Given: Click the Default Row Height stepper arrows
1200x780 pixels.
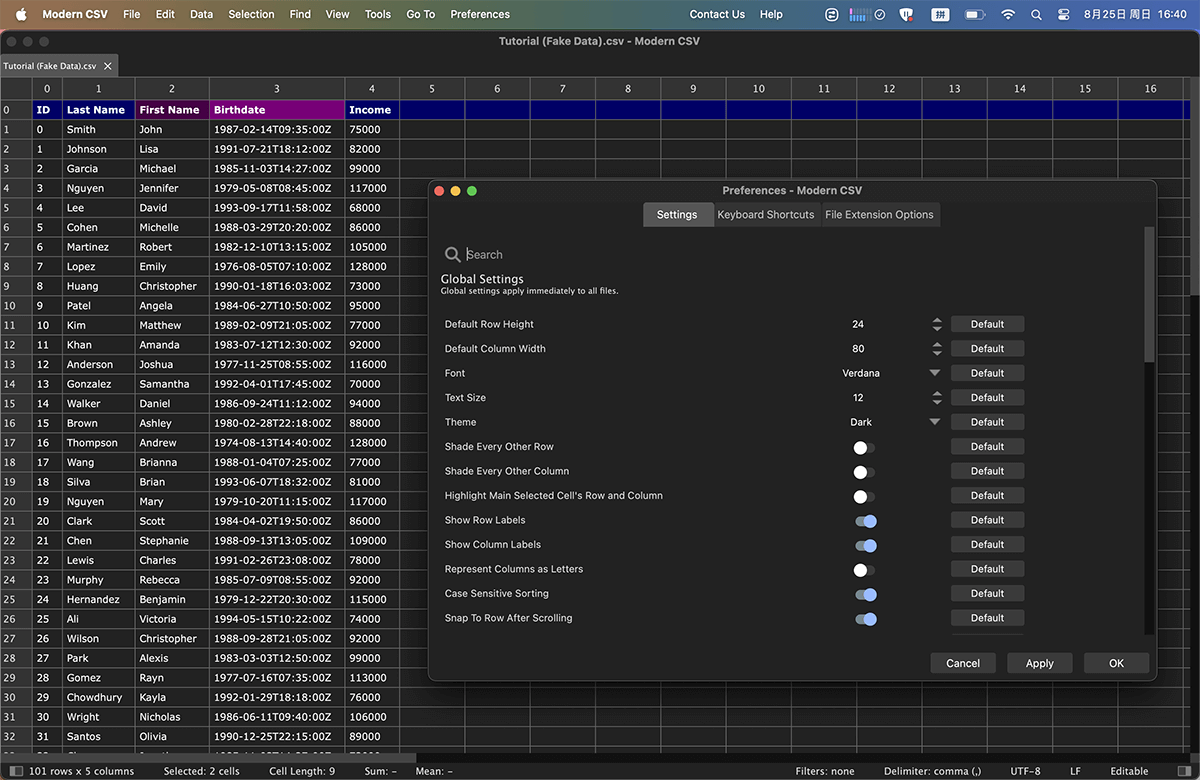Looking at the screenshot, I should (x=937, y=324).
